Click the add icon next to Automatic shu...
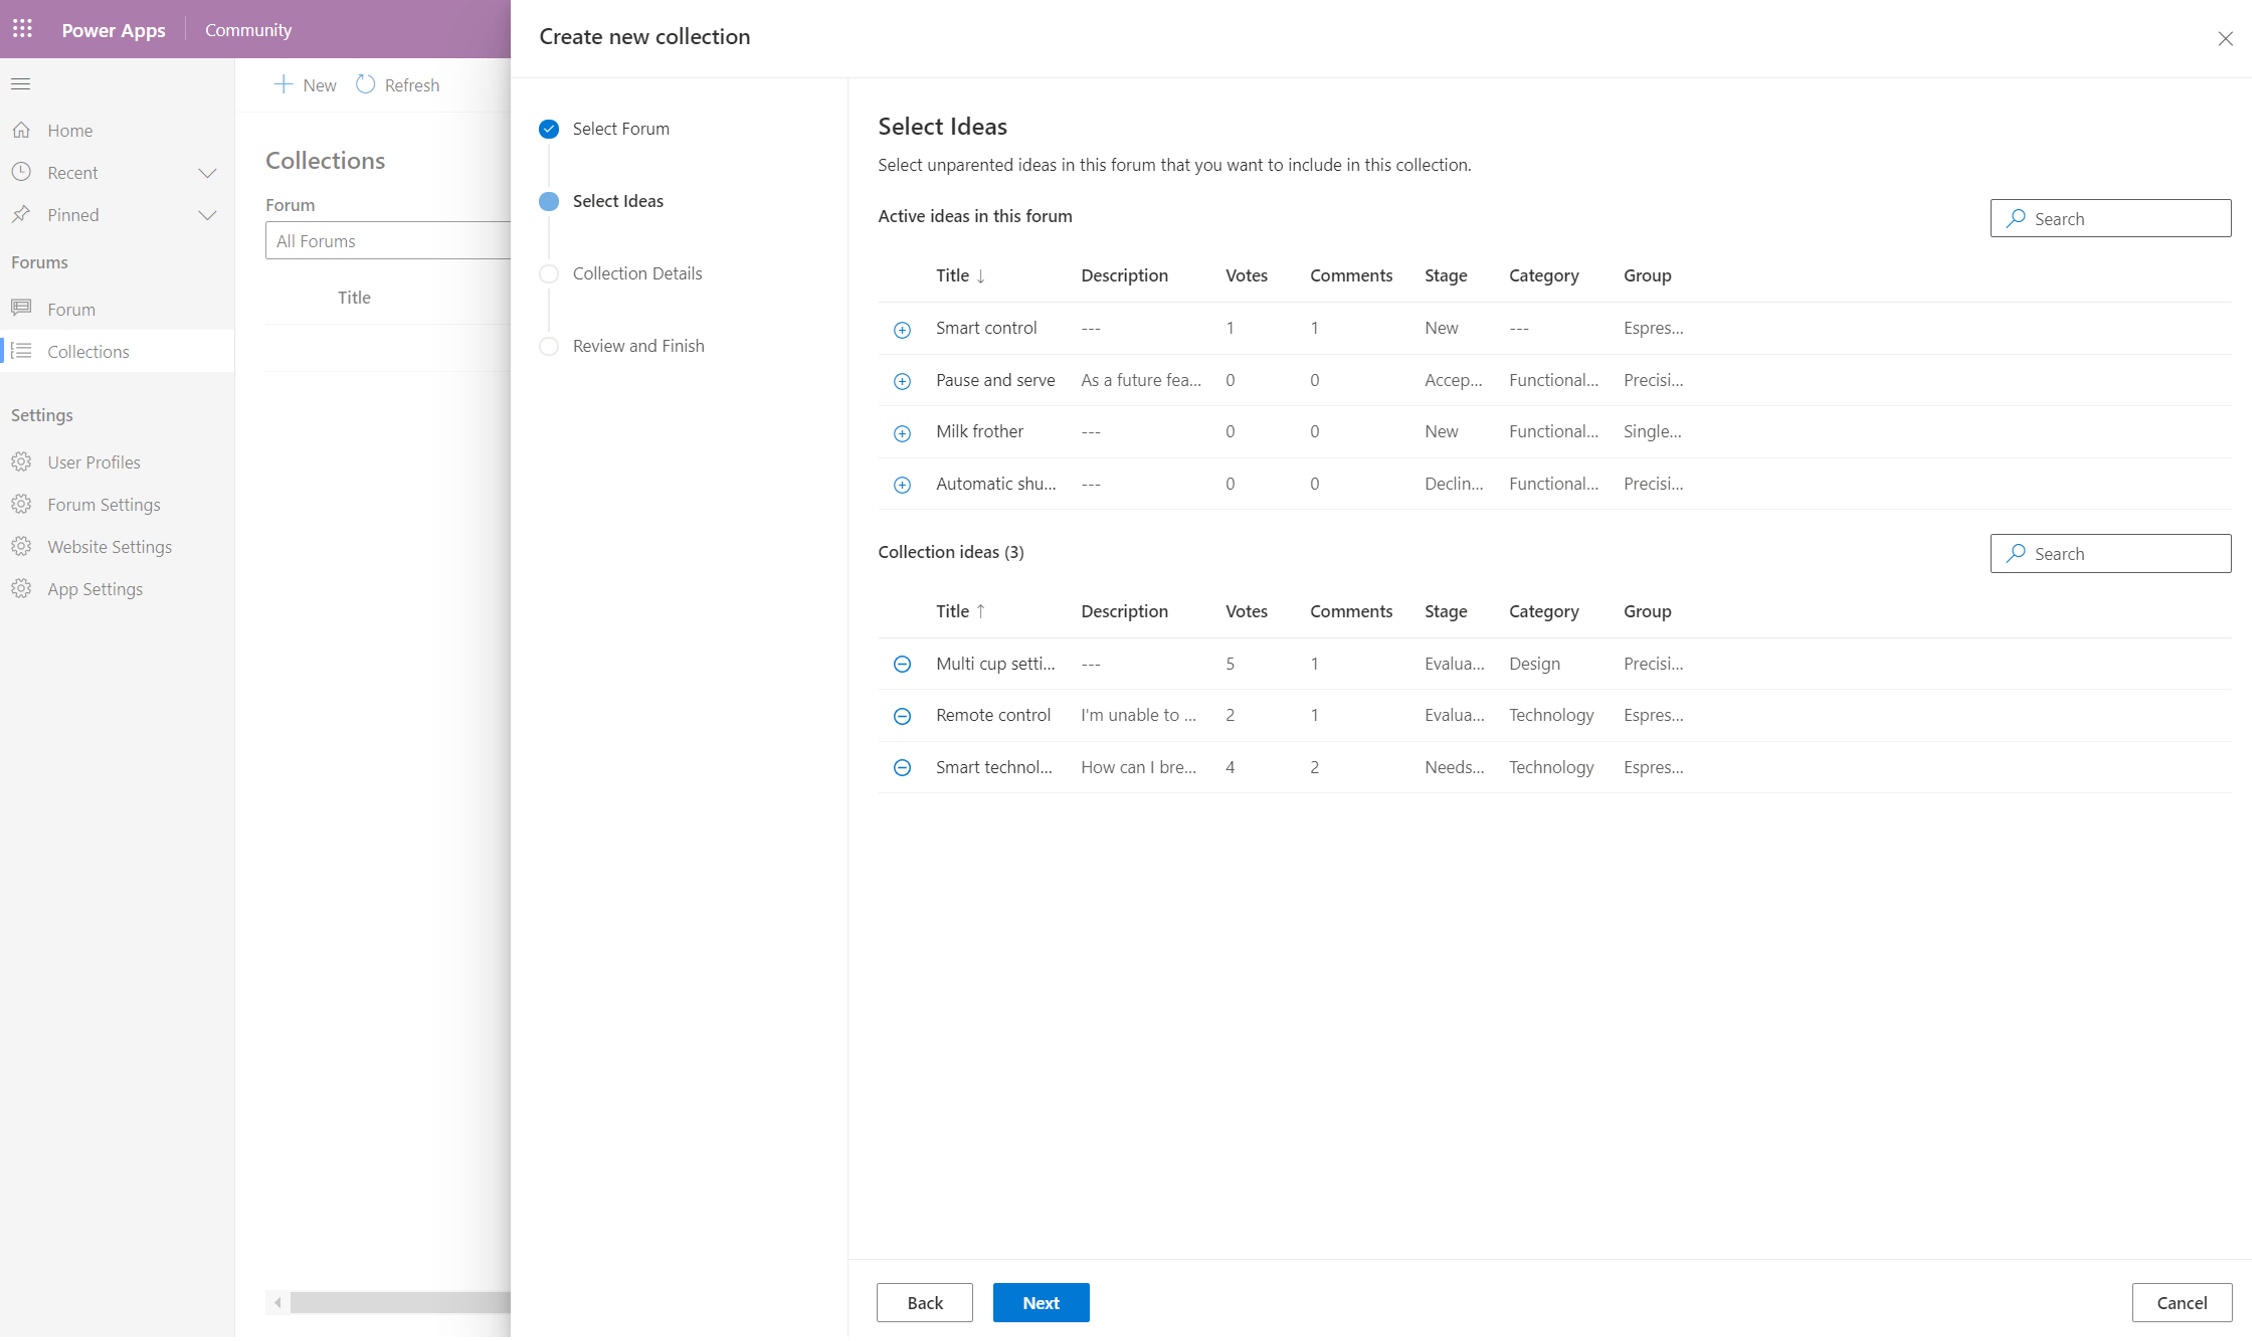 [x=902, y=484]
